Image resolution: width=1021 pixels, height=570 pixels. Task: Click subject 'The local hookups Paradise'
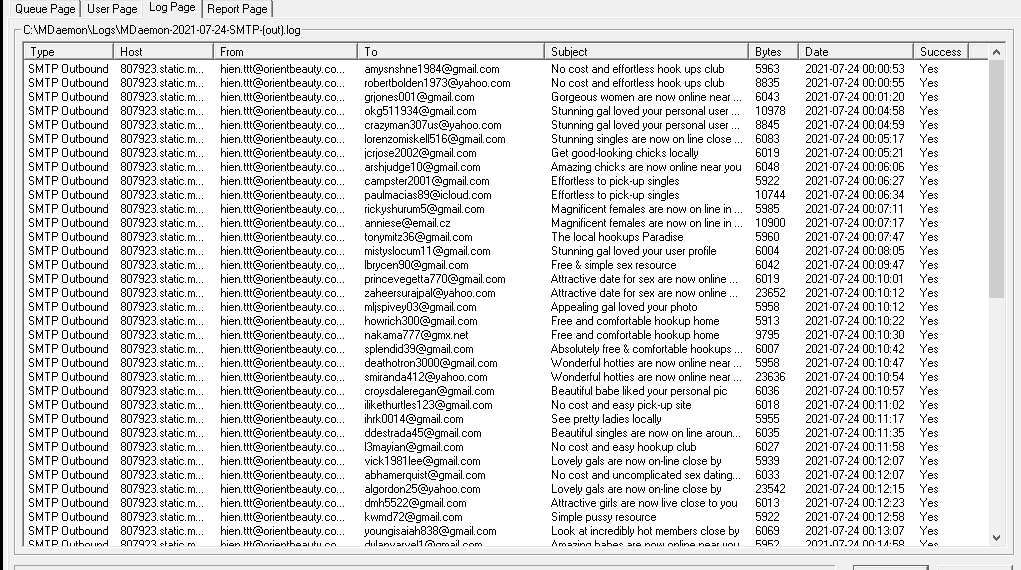617,237
